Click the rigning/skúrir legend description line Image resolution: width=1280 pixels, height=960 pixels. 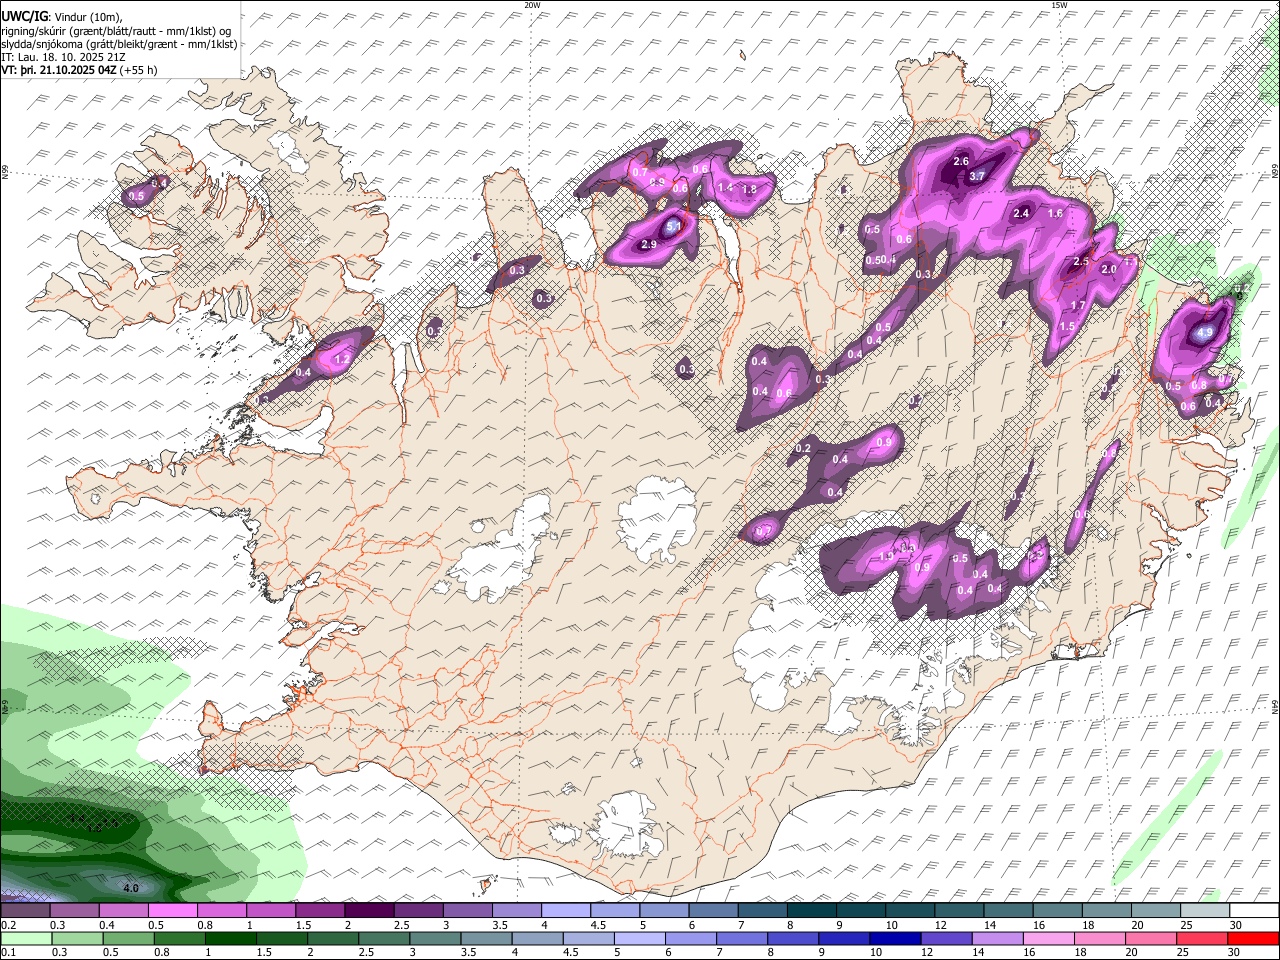coord(117,30)
